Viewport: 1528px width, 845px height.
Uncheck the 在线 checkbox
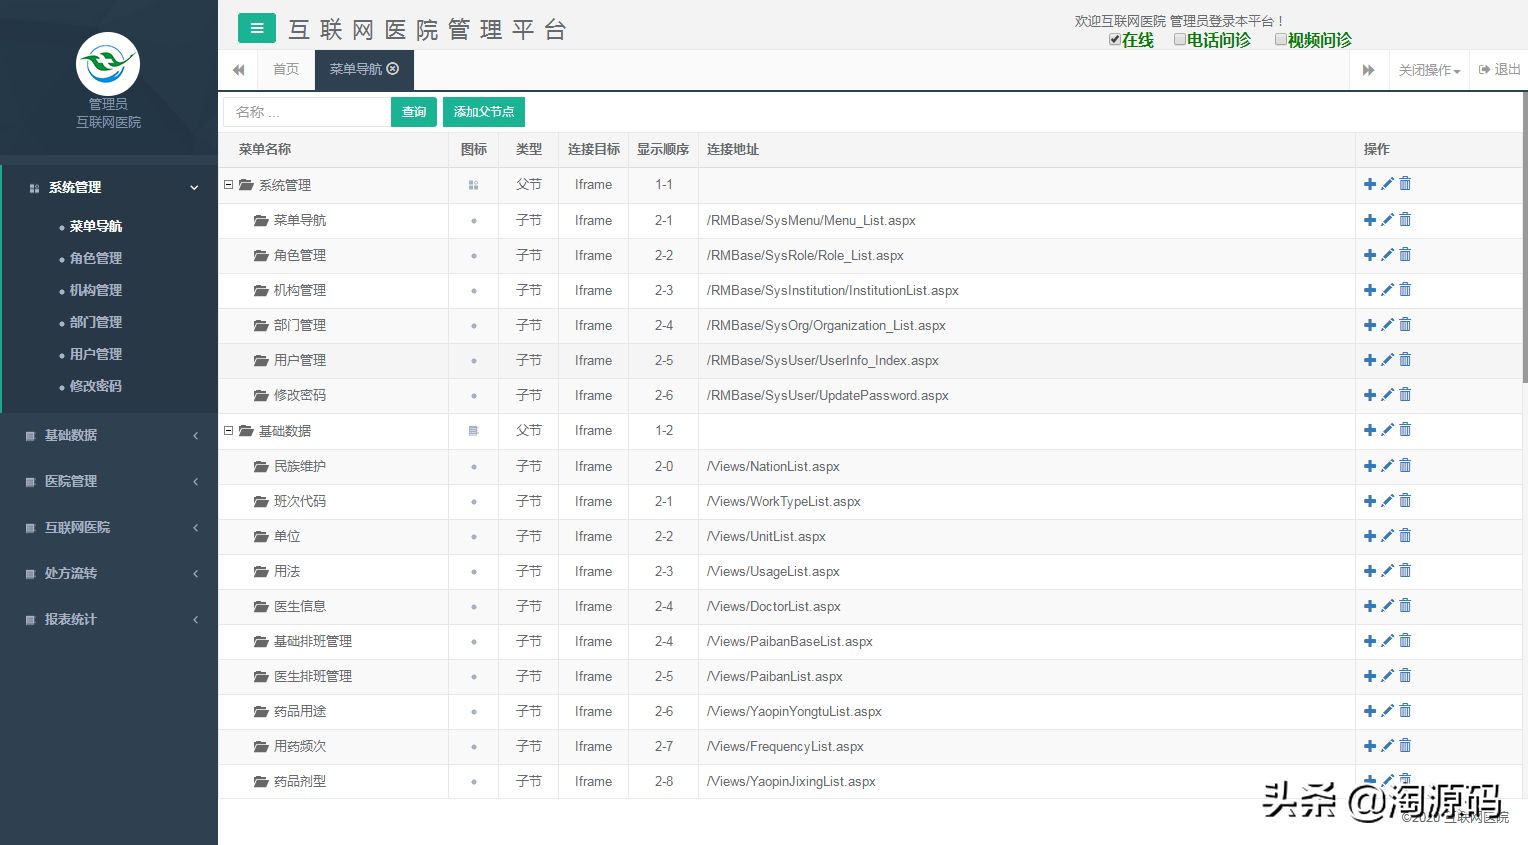[1114, 40]
